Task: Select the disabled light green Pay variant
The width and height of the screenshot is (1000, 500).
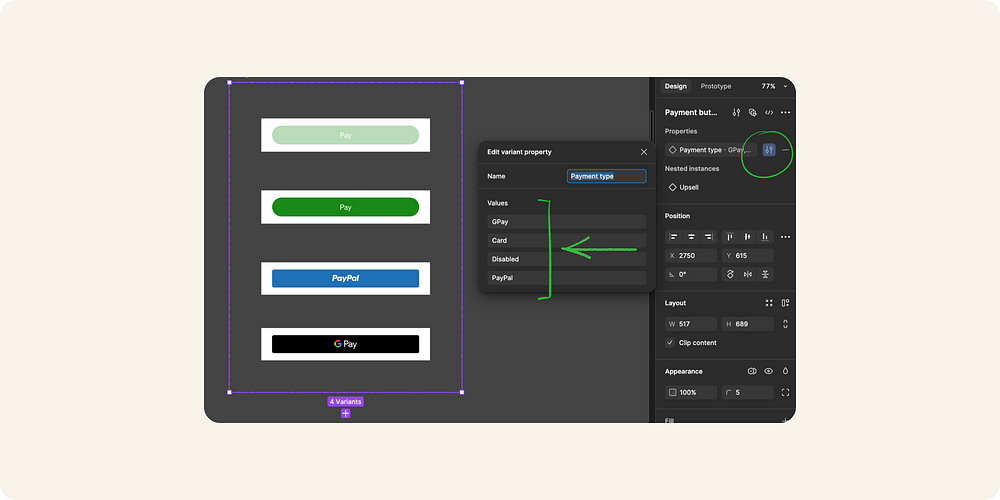Action: 345,135
